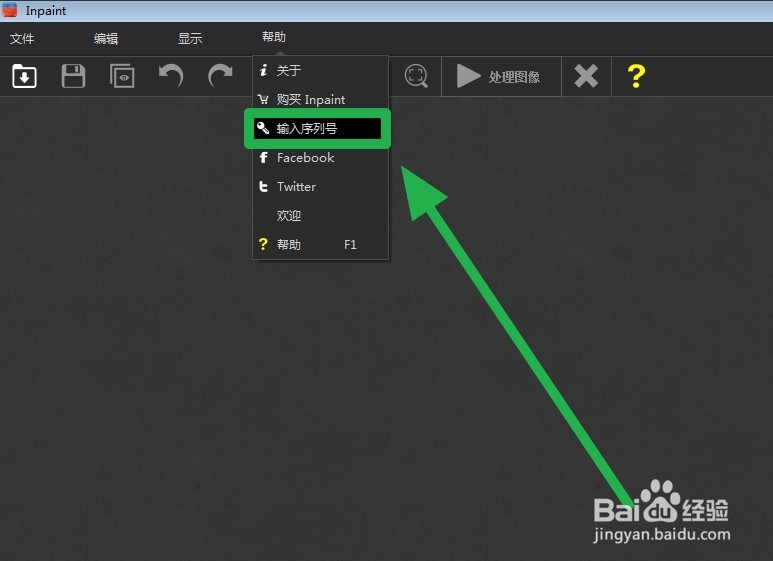The width and height of the screenshot is (773, 561).
Task: Choose 购买 Inpaint menu entry
Action: pyautogui.click(x=320, y=100)
